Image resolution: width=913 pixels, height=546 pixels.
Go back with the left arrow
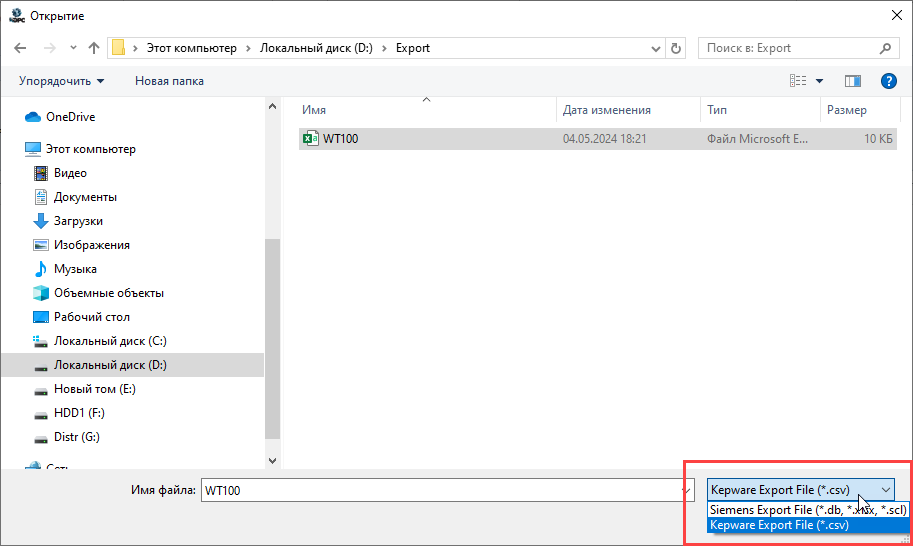pyautogui.click(x=20, y=48)
